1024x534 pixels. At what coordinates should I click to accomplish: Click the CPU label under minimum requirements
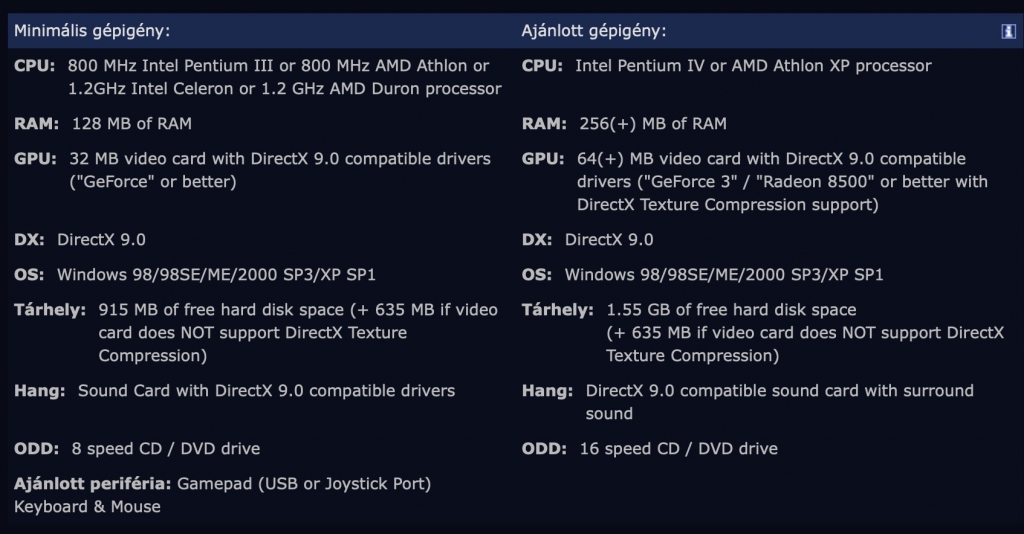tap(36, 66)
